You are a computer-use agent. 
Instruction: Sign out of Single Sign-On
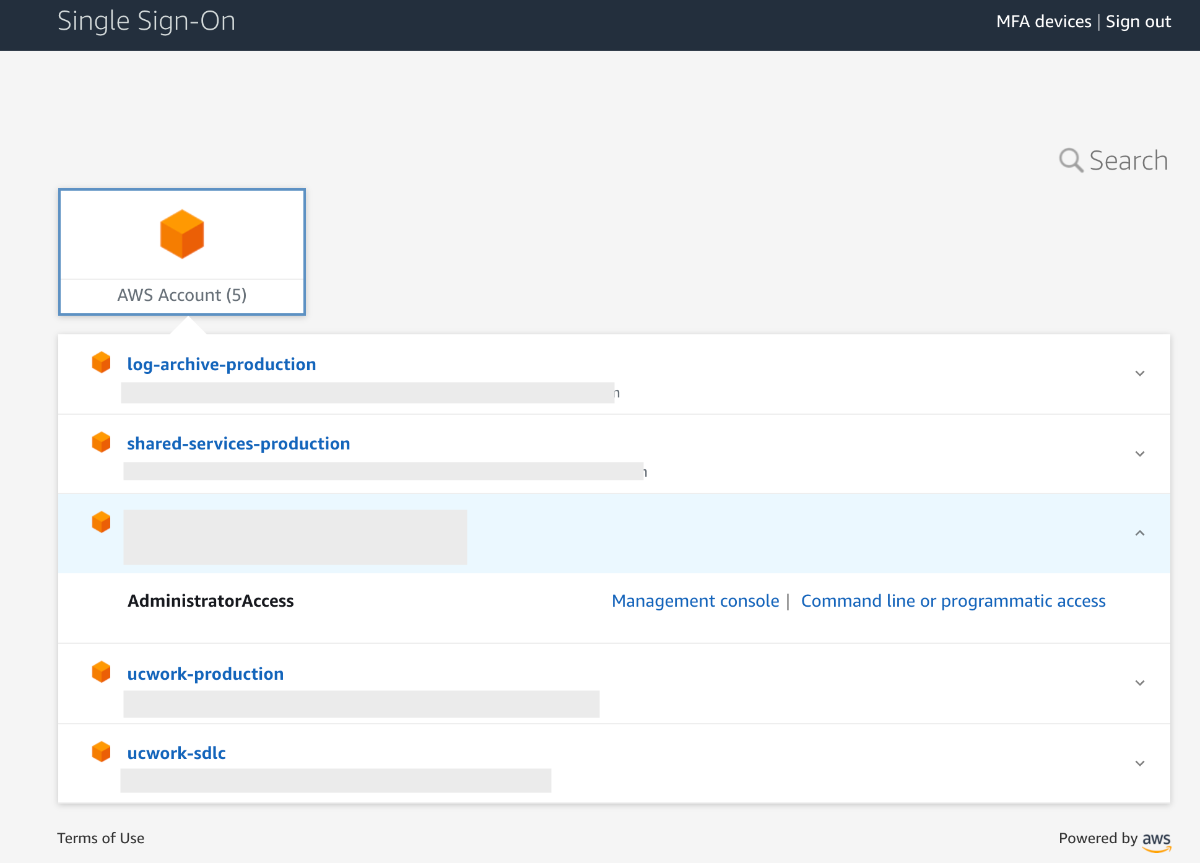pos(1138,22)
